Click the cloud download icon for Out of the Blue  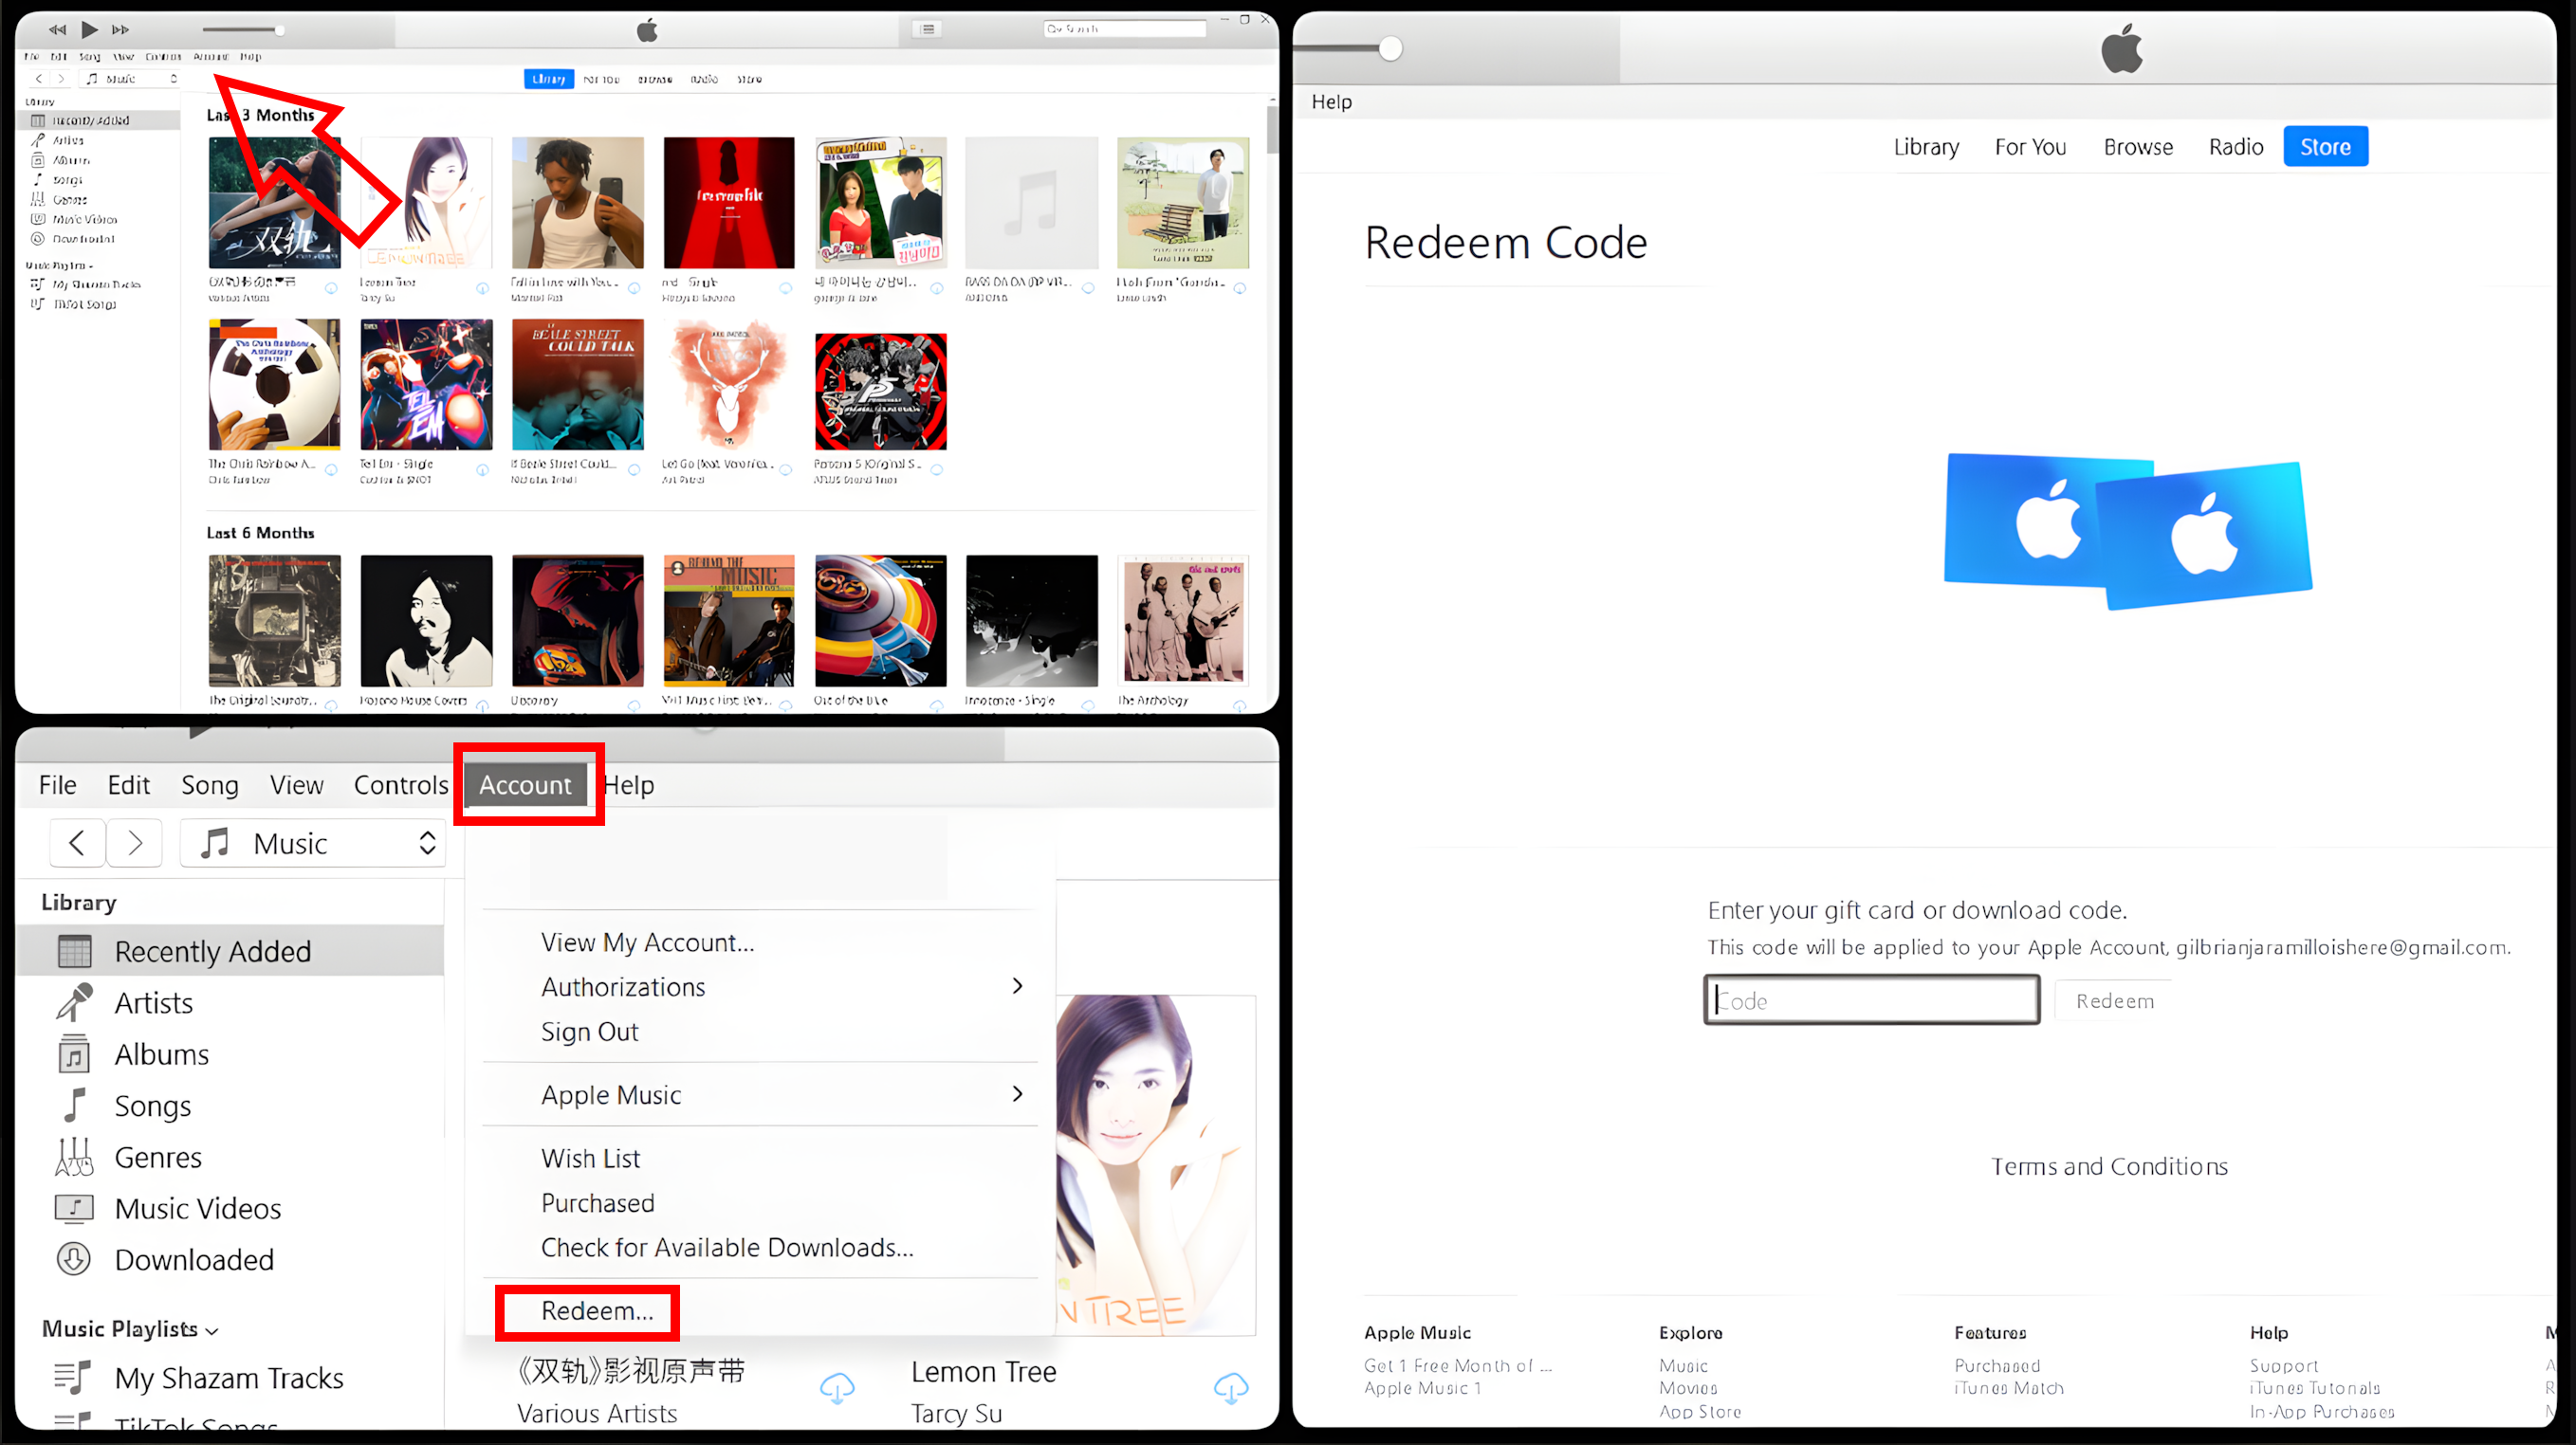(x=937, y=705)
